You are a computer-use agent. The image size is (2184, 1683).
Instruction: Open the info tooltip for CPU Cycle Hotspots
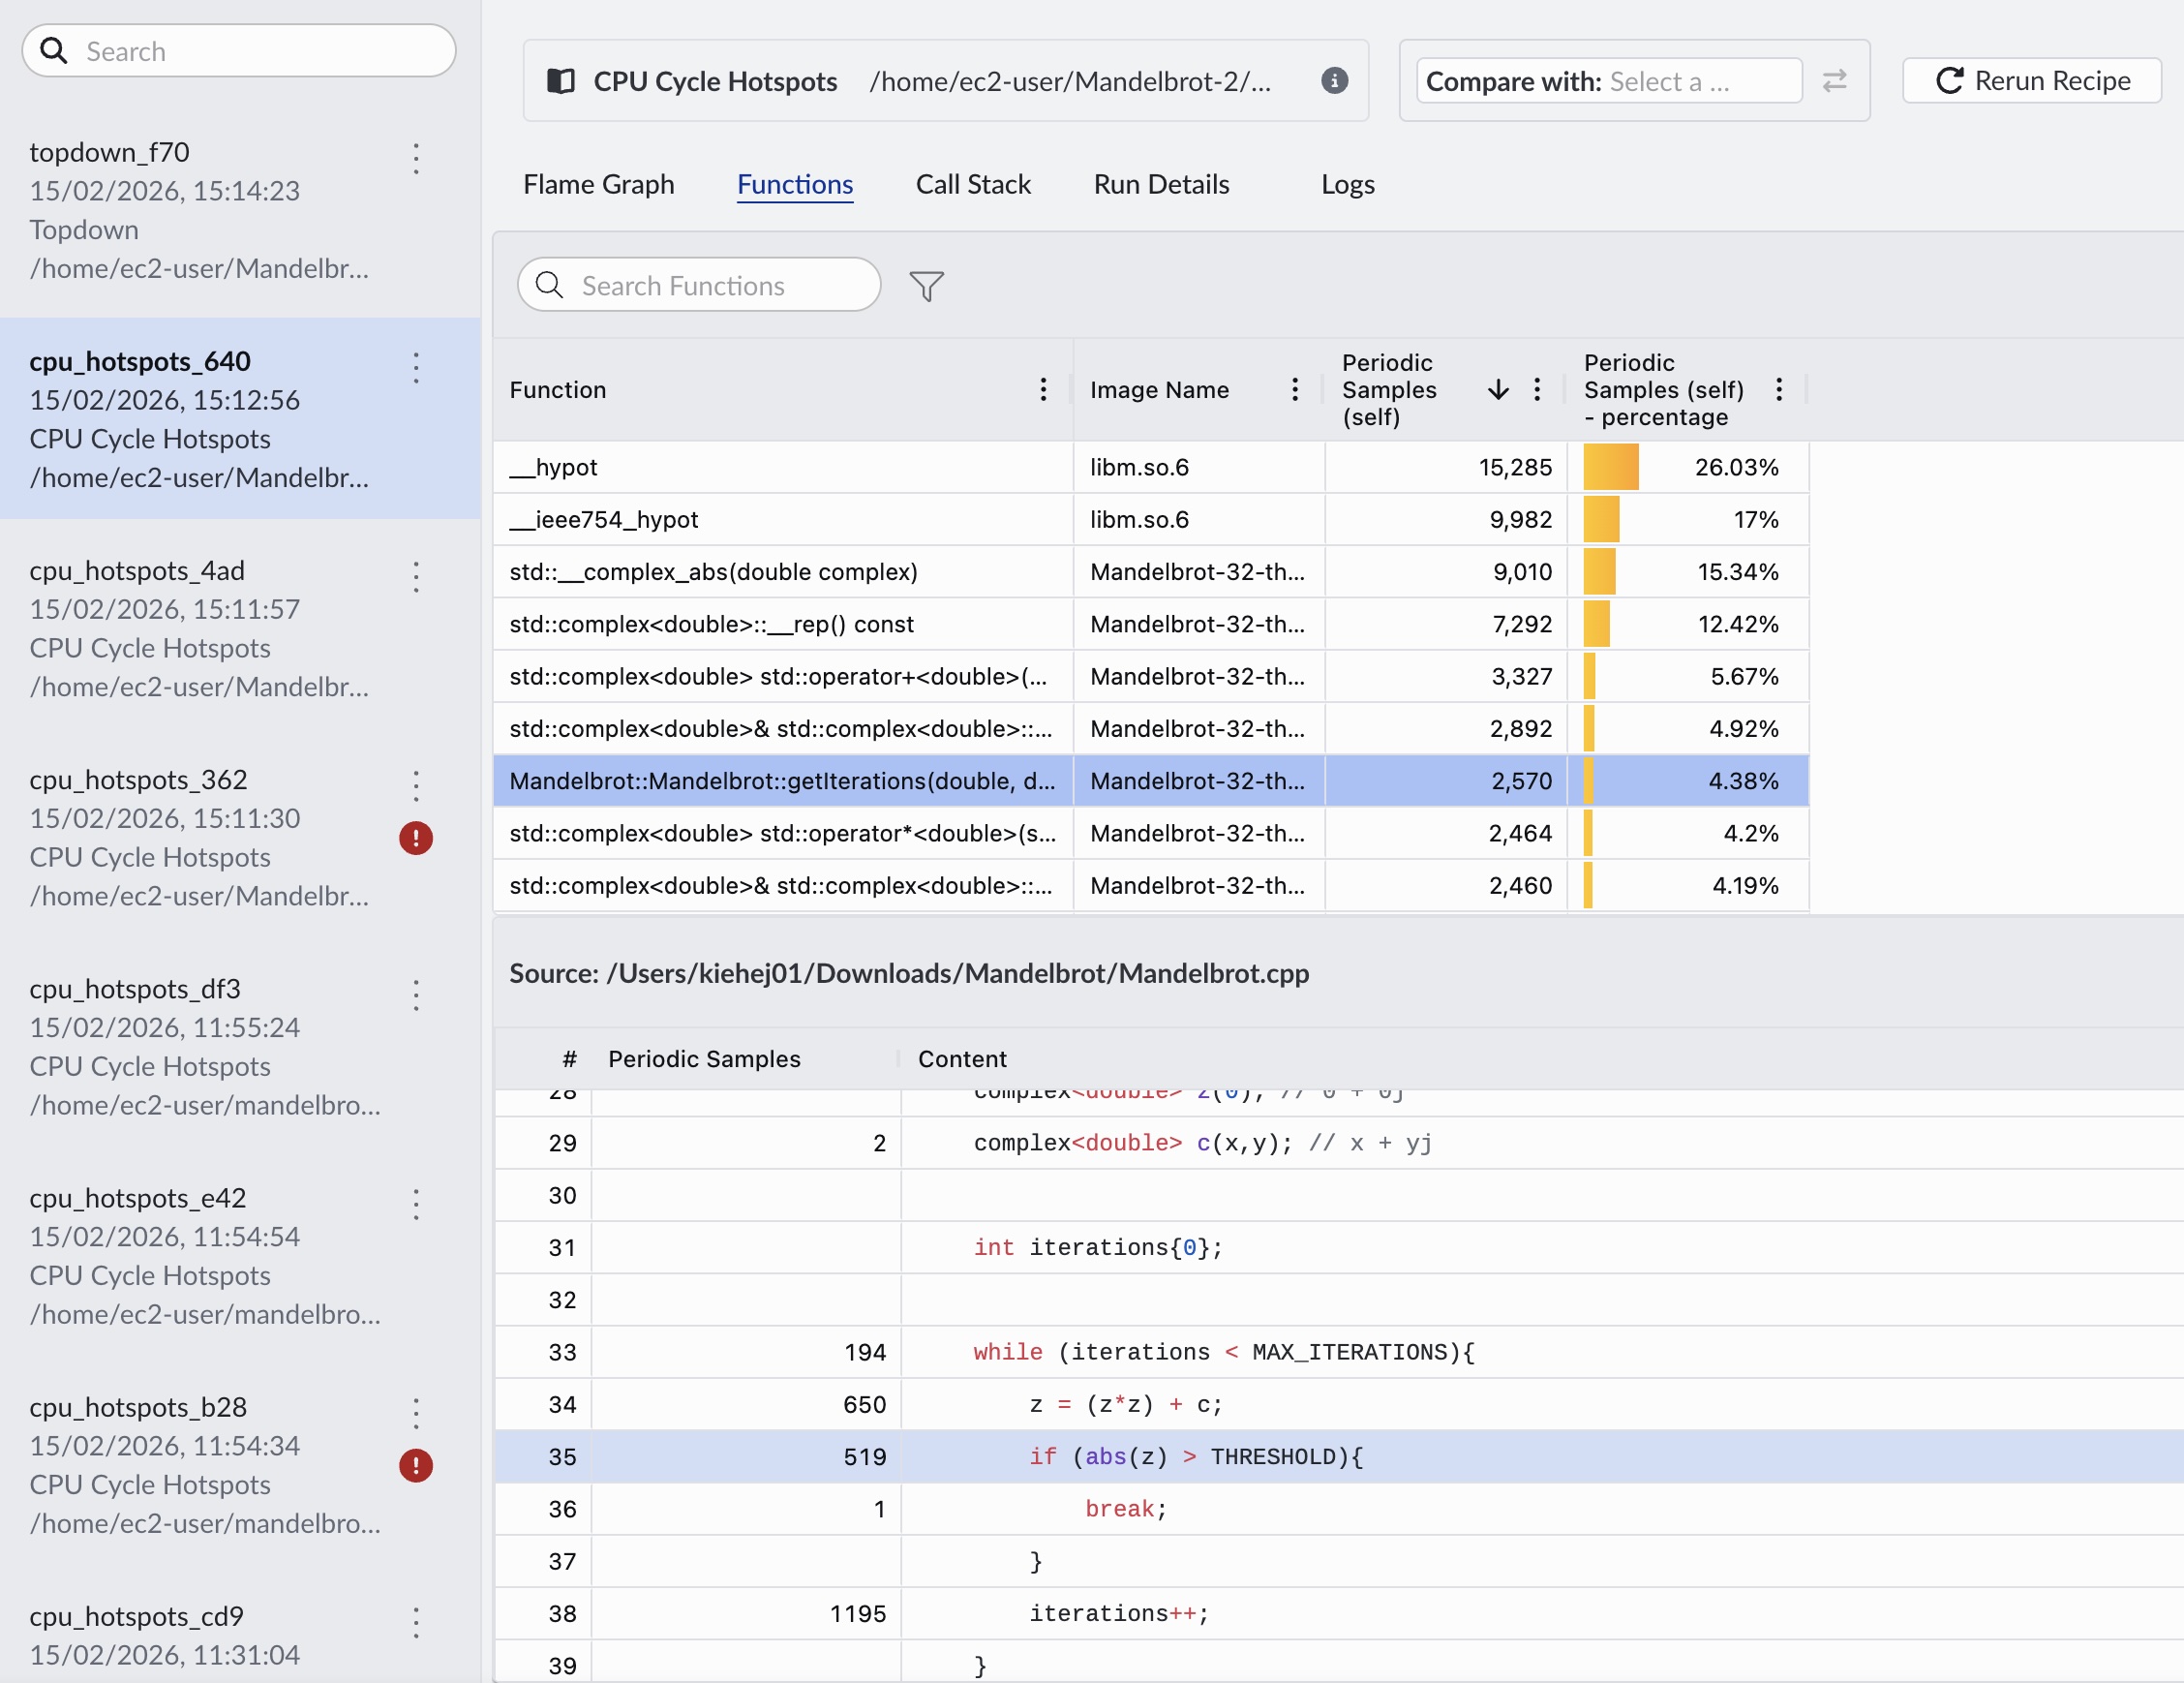[x=1334, y=81]
